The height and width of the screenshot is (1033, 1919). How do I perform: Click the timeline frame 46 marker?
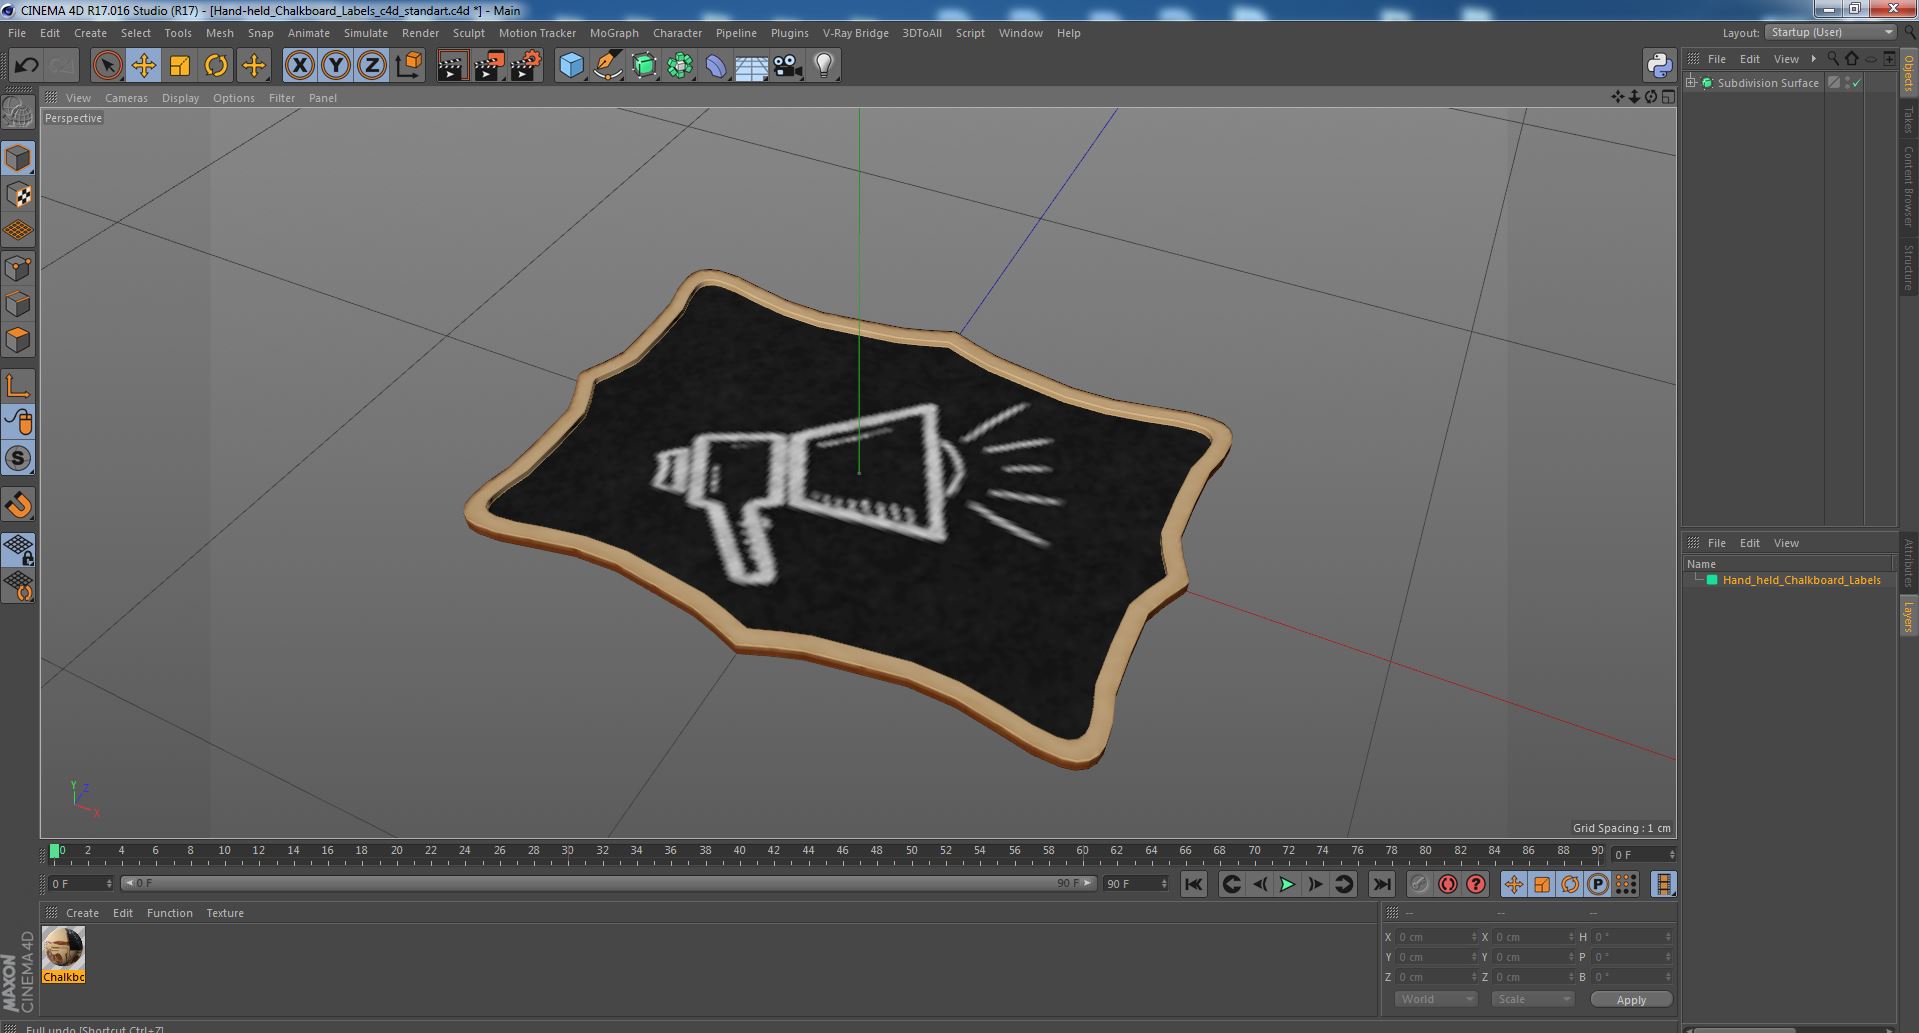tap(842, 851)
